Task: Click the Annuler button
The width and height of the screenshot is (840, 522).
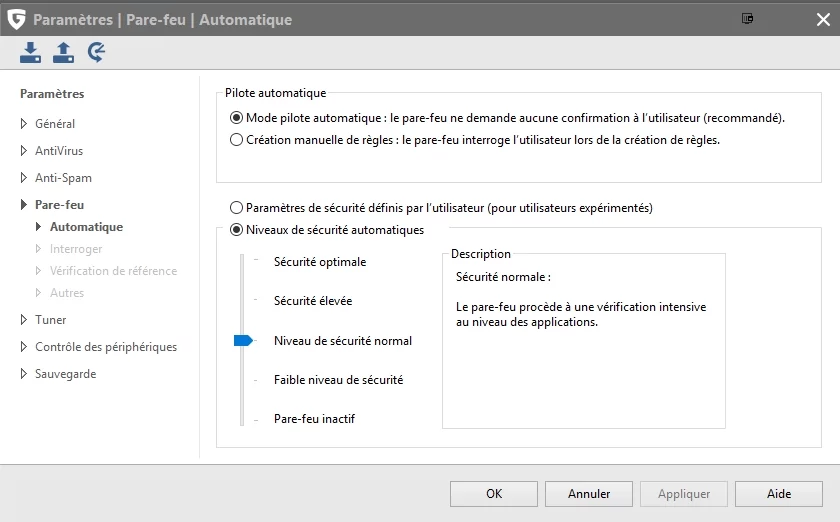Action: [589, 494]
